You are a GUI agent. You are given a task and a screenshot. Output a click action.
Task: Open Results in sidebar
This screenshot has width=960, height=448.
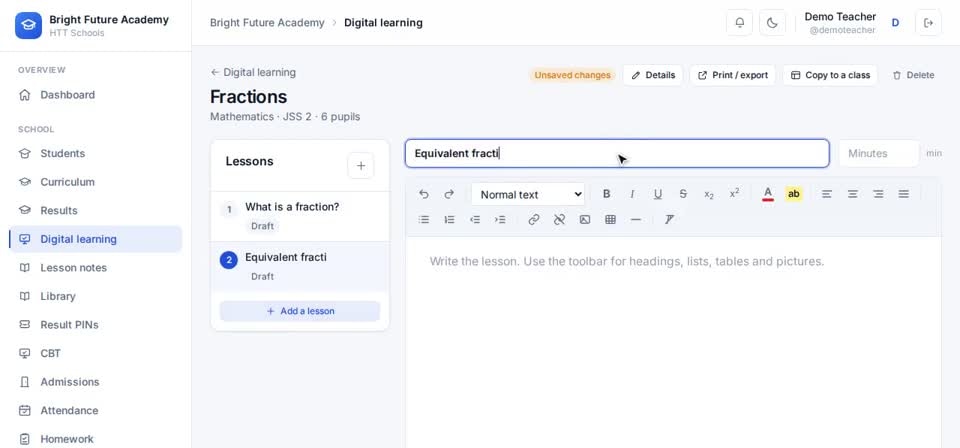(x=96, y=211)
